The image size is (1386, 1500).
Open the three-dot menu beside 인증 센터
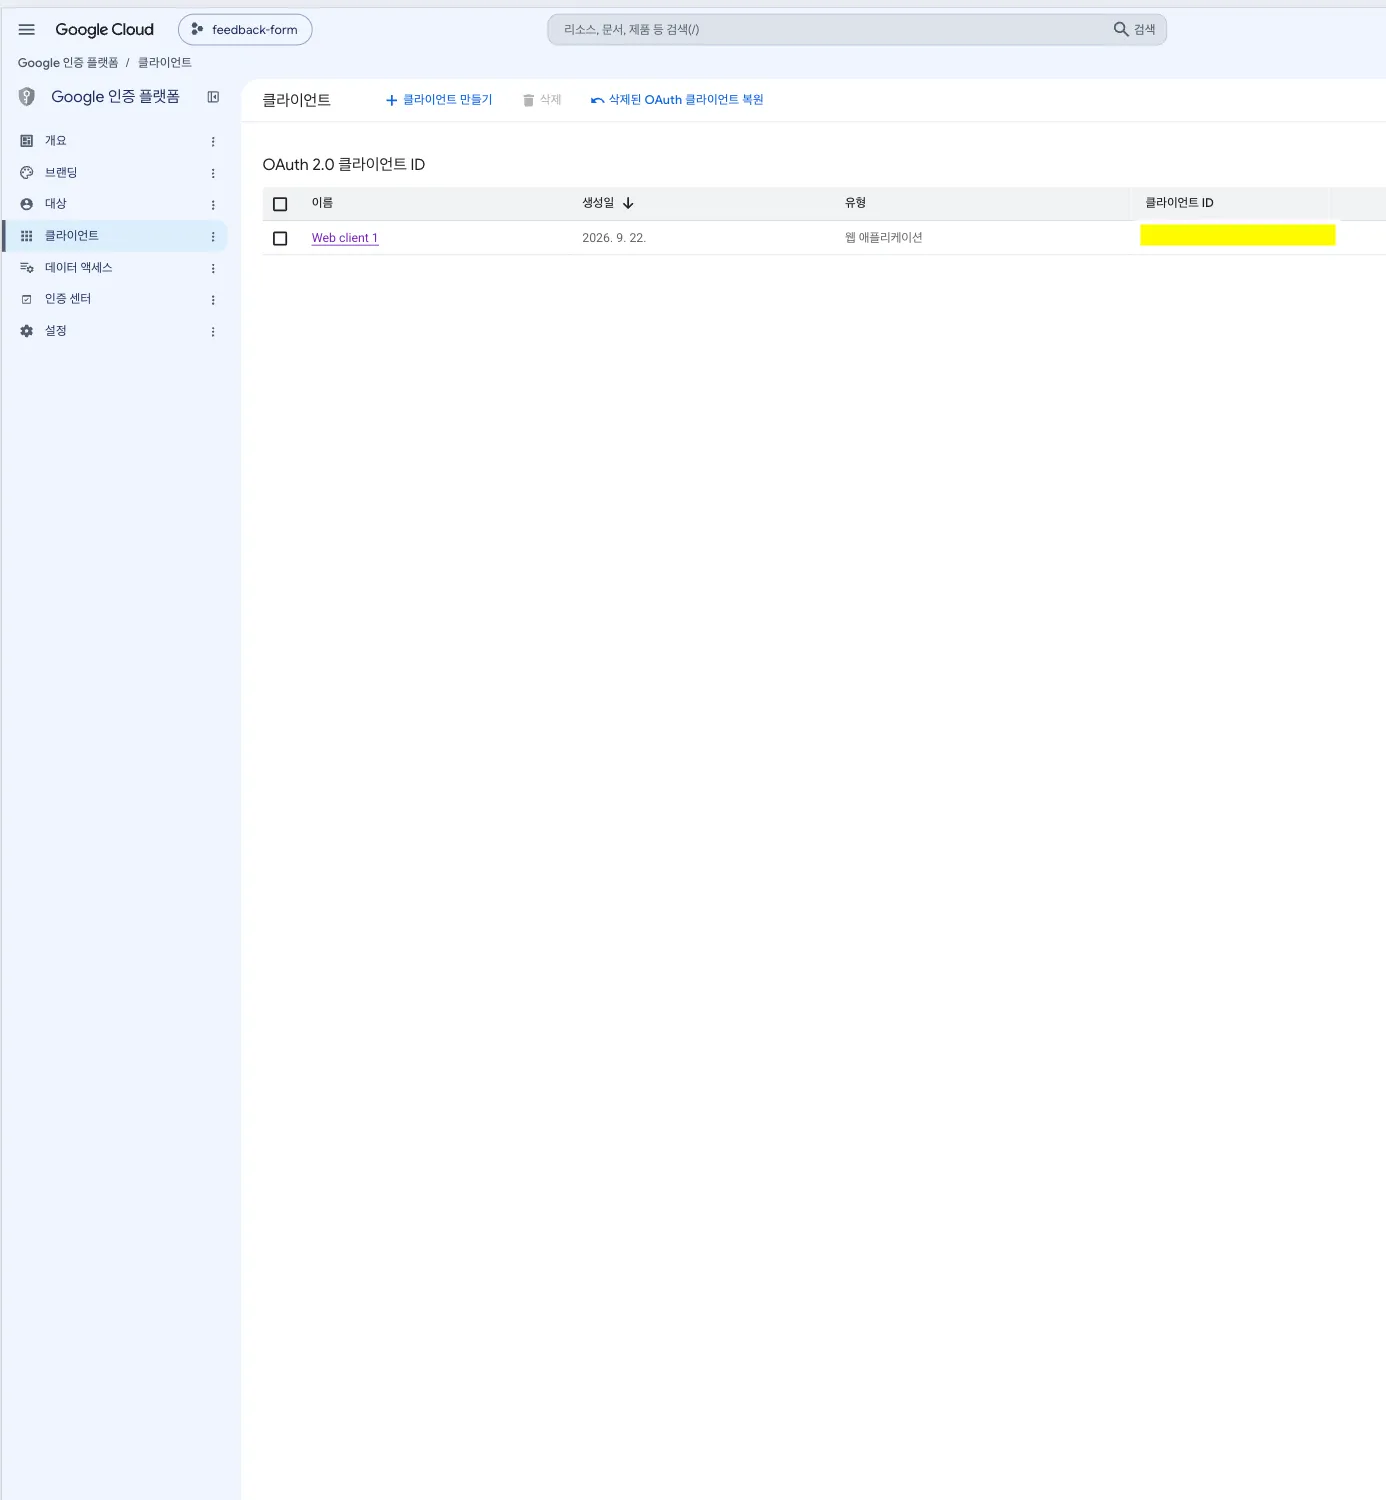[x=213, y=300]
